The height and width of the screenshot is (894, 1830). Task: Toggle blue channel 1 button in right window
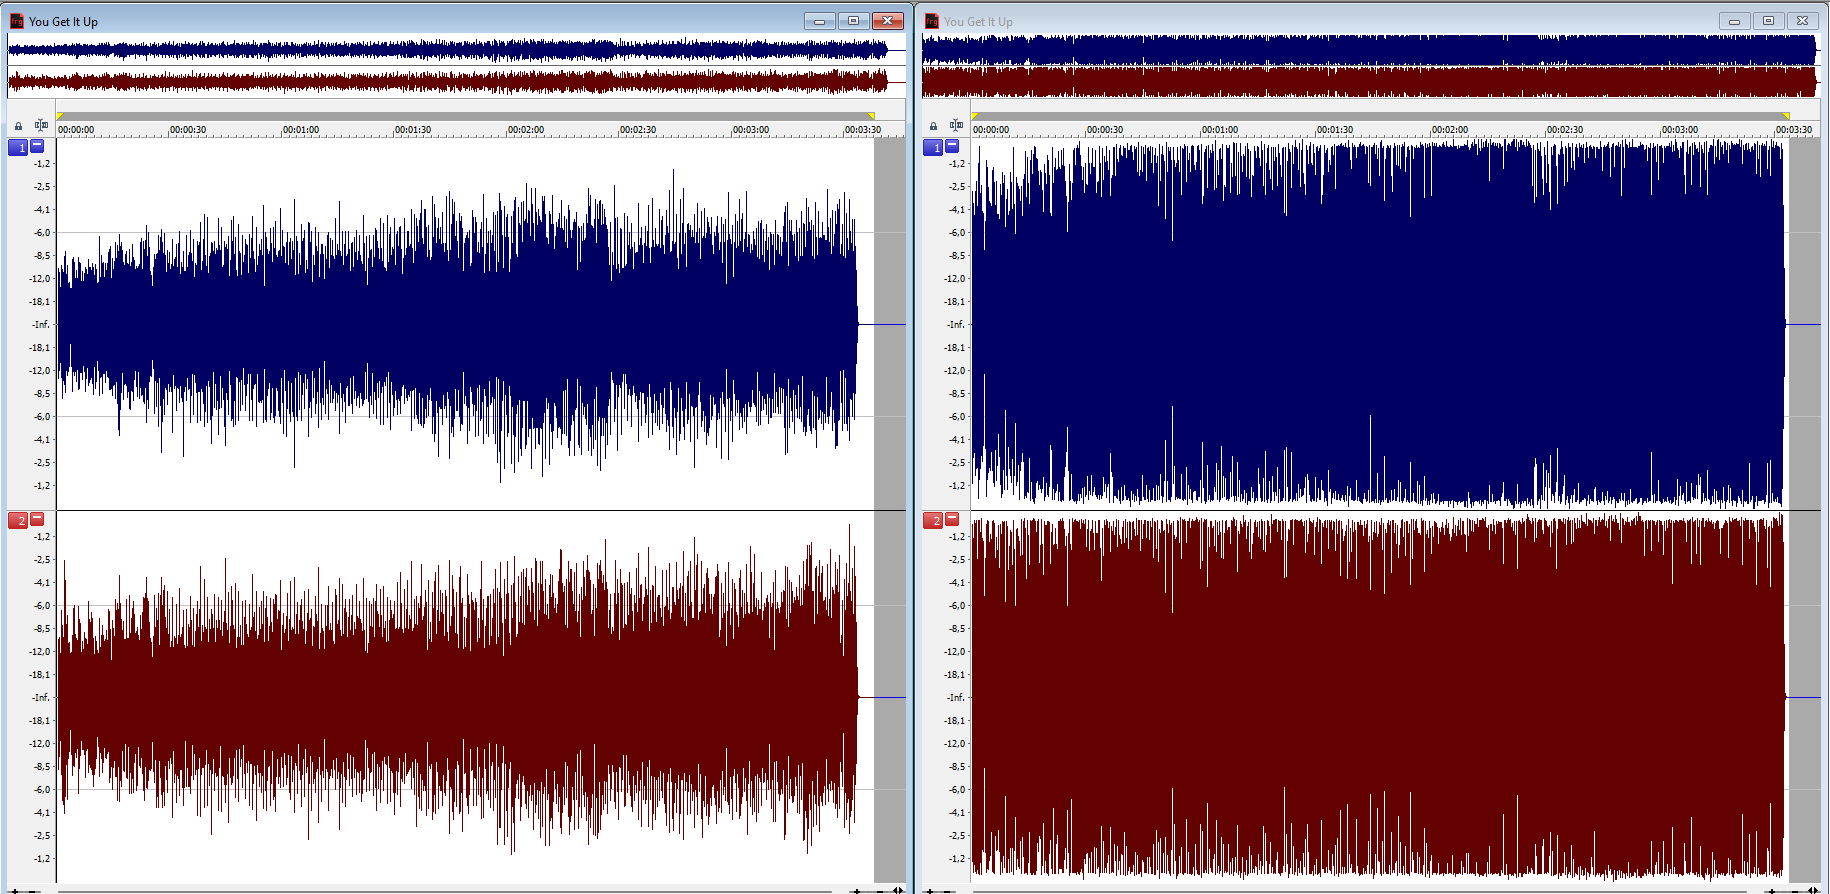tap(933, 148)
